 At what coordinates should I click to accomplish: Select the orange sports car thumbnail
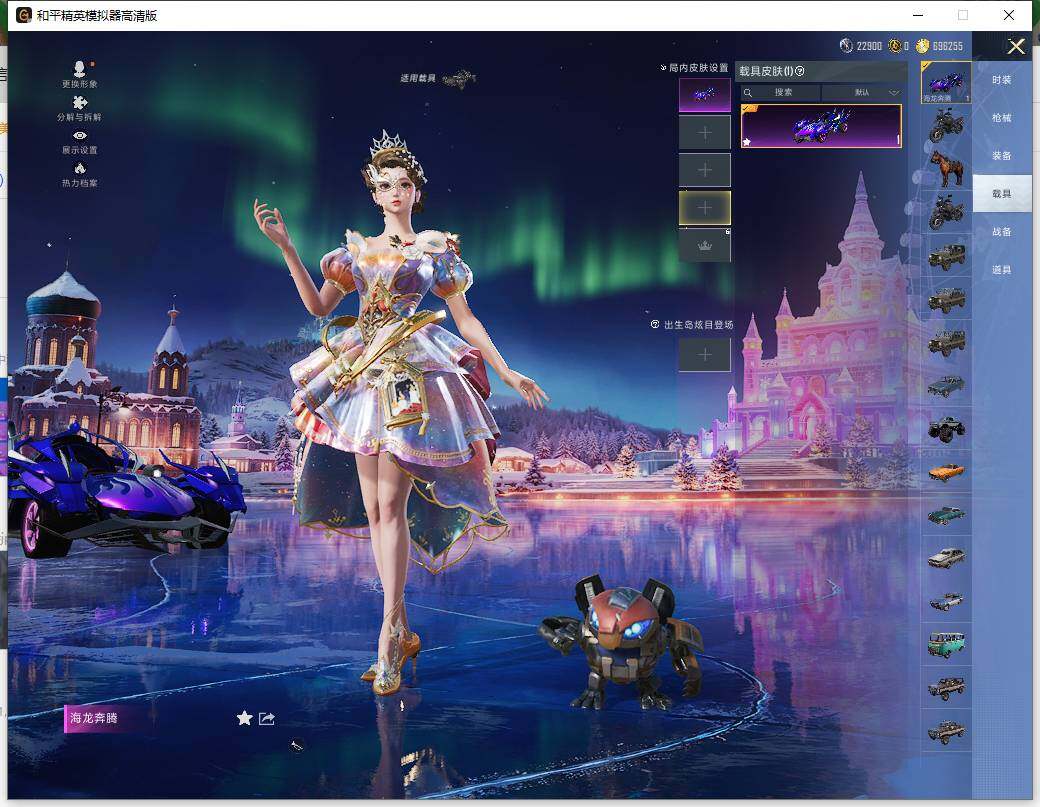pyautogui.click(x=946, y=472)
